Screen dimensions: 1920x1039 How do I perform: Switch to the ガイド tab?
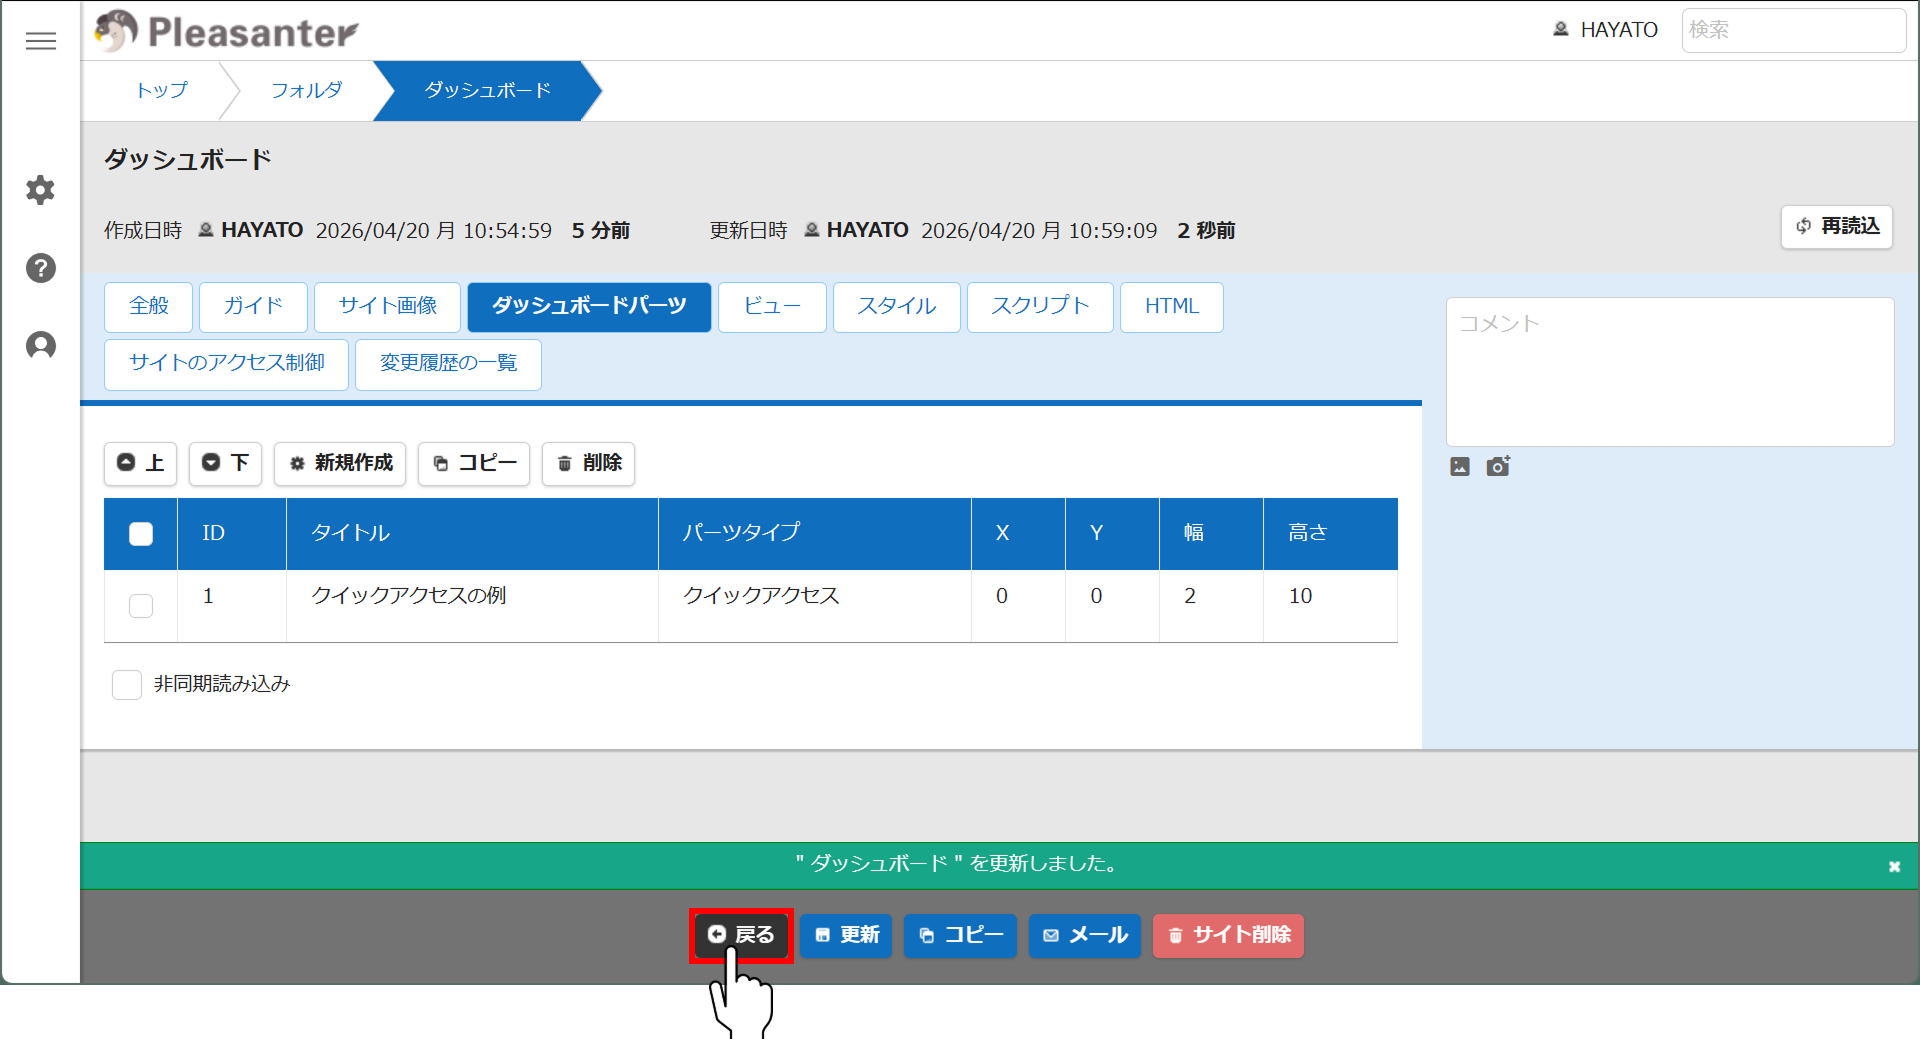[253, 306]
